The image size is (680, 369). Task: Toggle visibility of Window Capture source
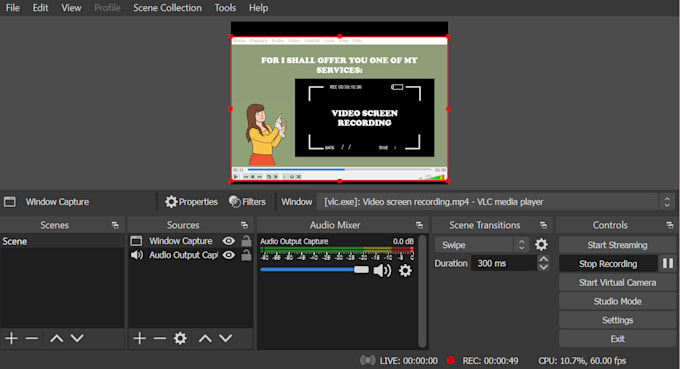coord(229,241)
